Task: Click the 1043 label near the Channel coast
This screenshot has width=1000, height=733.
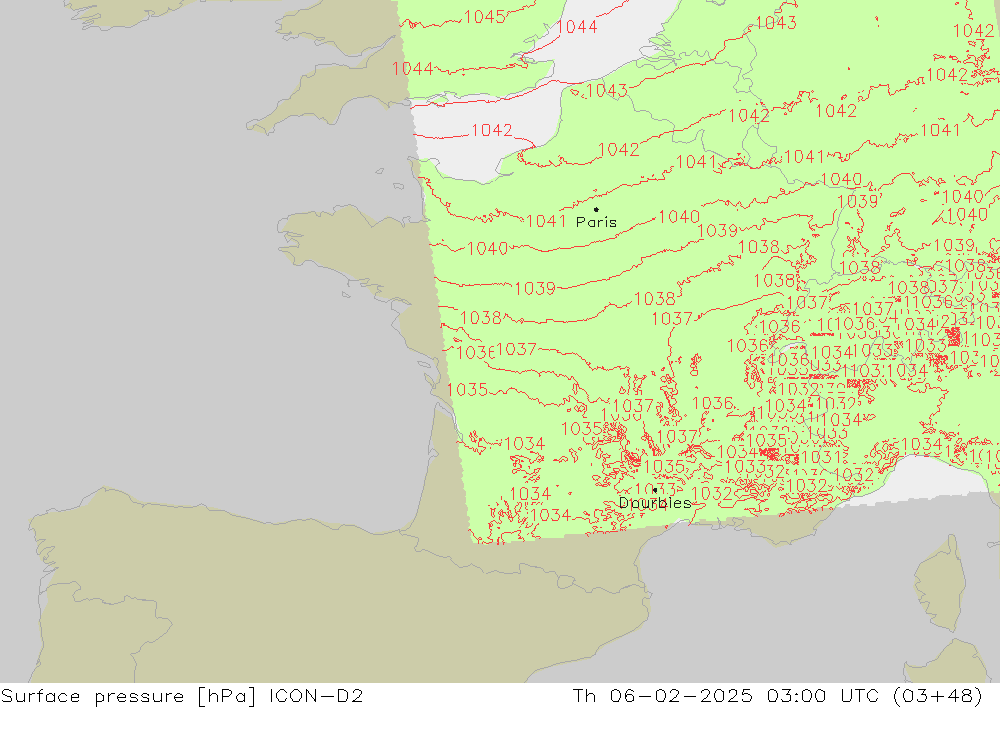Action: point(607,91)
